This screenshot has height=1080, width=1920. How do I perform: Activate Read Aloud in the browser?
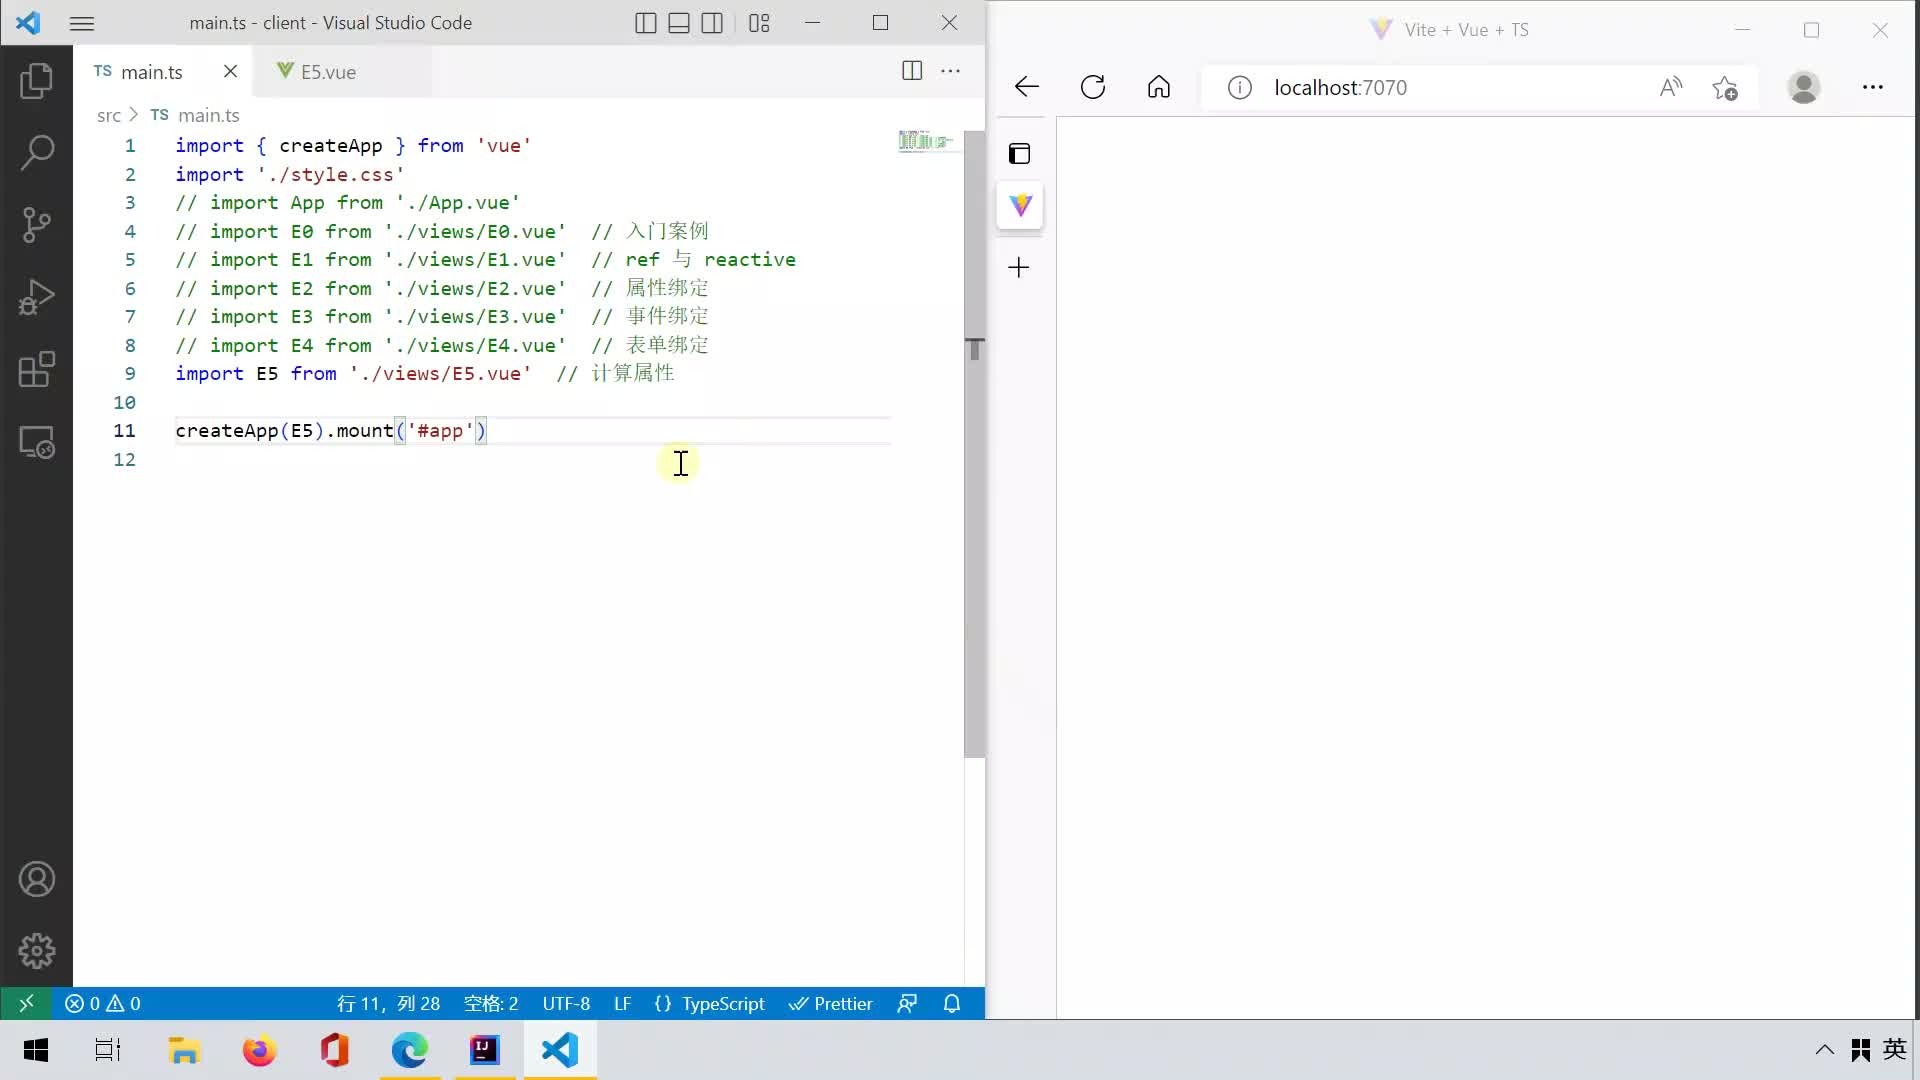tap(1671, 88)
